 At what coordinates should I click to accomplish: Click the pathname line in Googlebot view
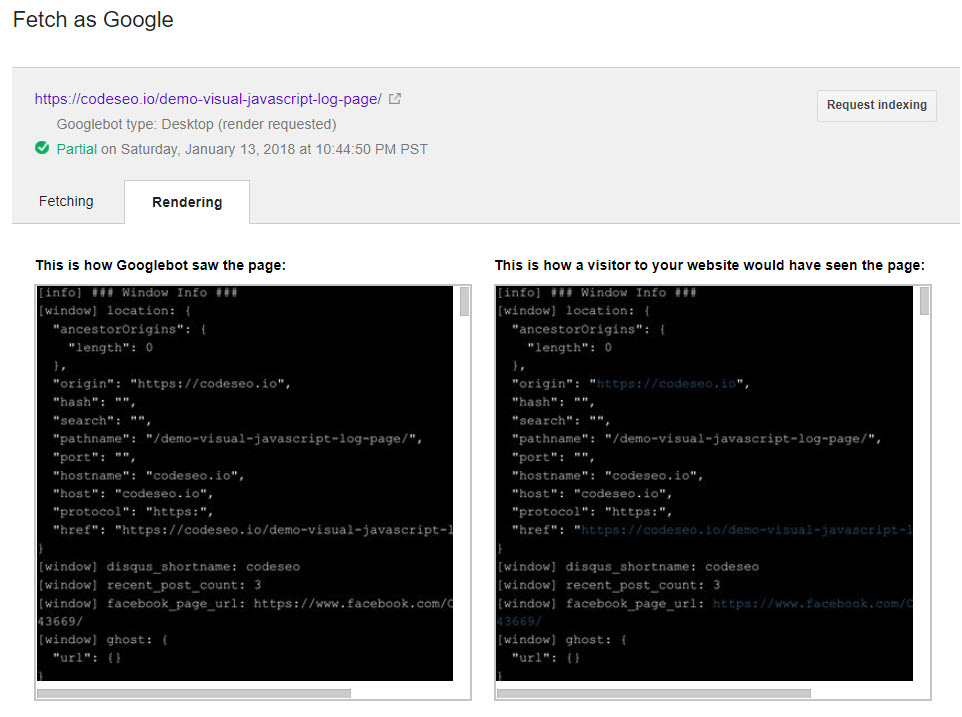[x=237, y=439]
